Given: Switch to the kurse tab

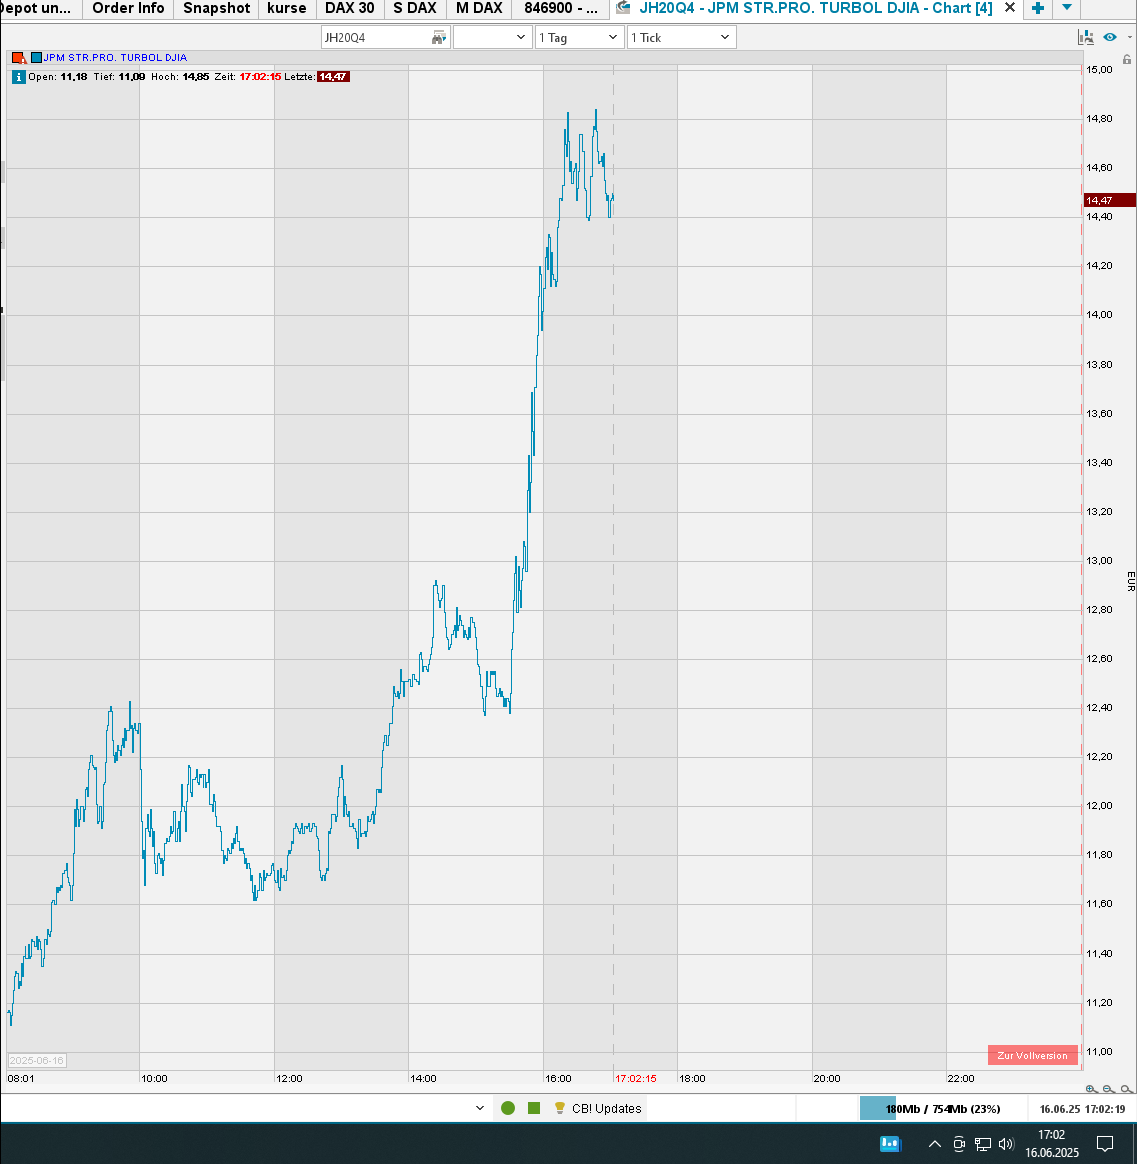Looking at the screenshot, I should pyautogui.click(x=286, y=8).
